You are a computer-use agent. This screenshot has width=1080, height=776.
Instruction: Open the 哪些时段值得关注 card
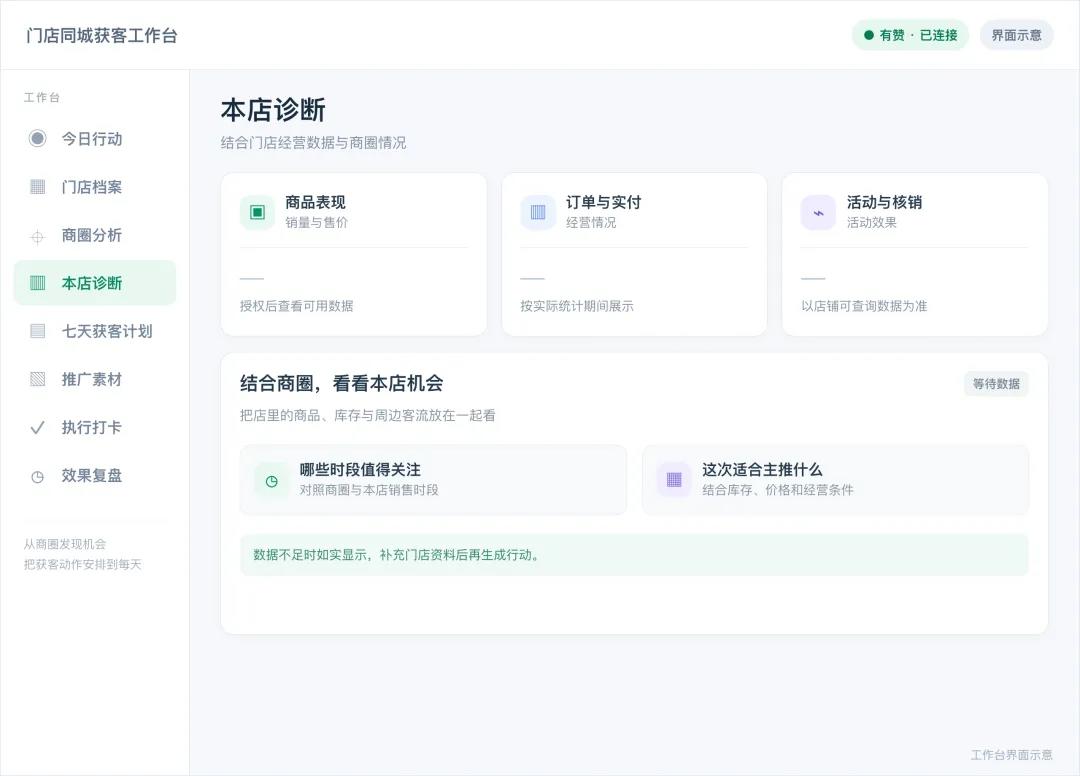click(x=433, y=480)
